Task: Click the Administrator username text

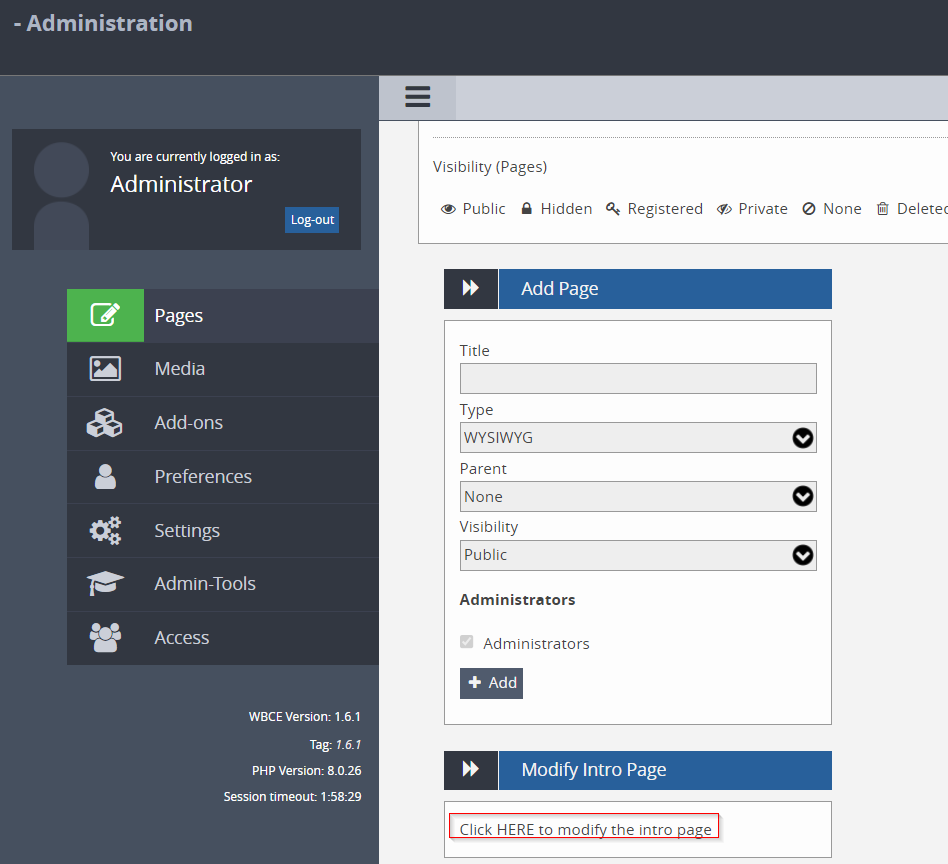Action: click(181, 184)
